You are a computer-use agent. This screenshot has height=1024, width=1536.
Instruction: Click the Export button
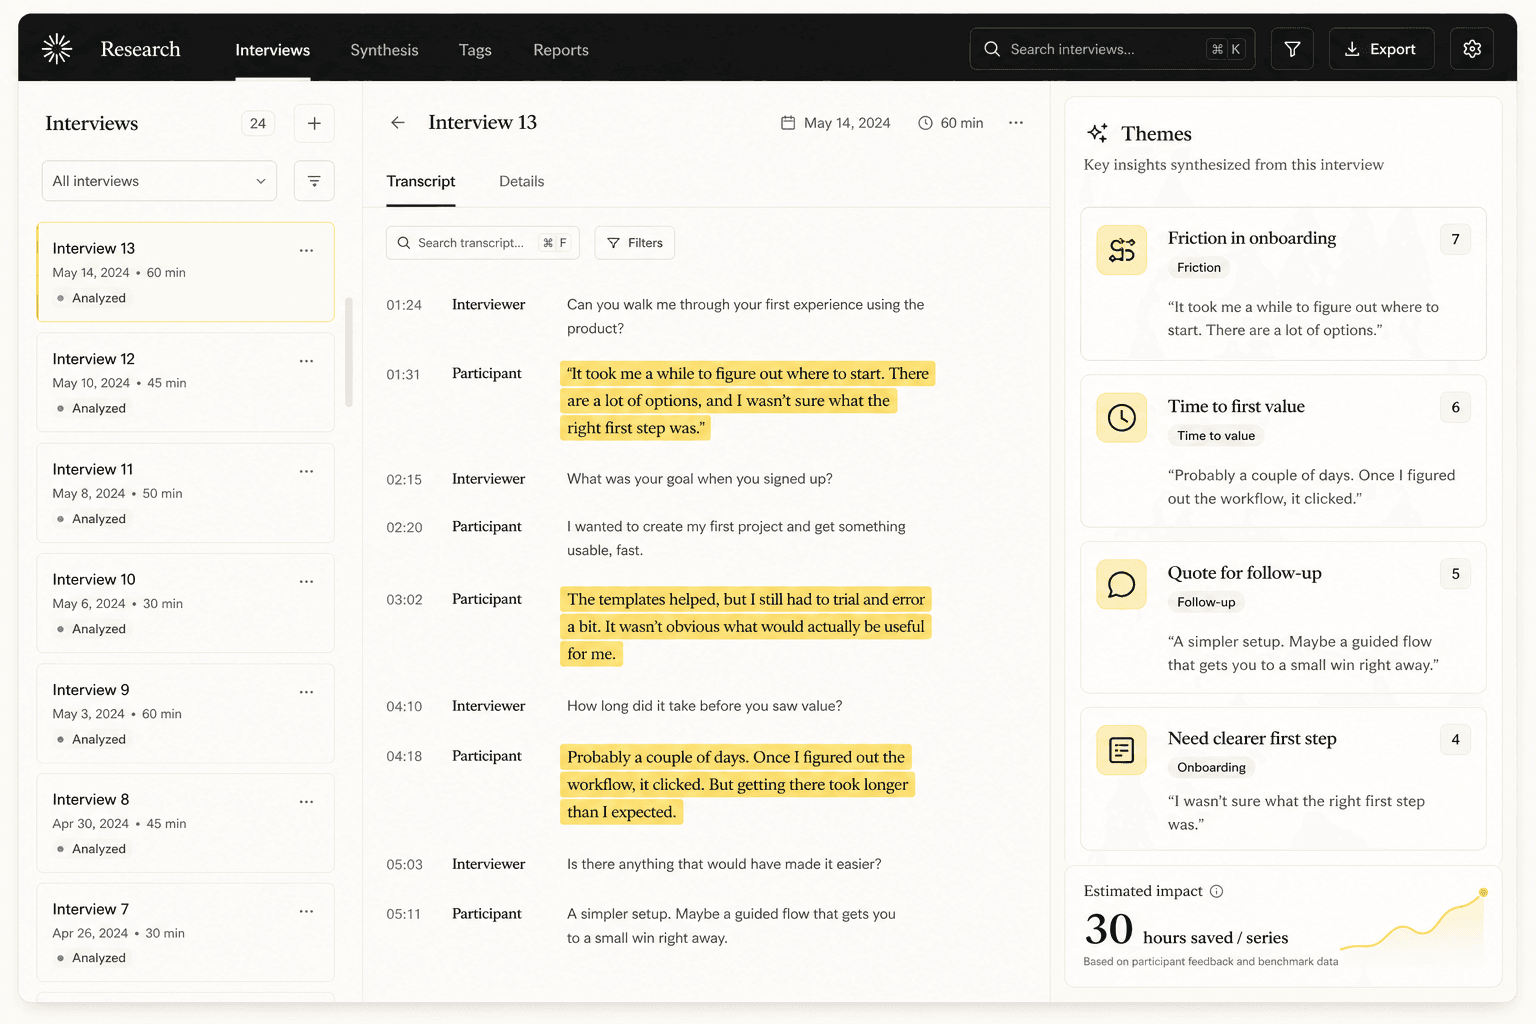[1381, 49]
